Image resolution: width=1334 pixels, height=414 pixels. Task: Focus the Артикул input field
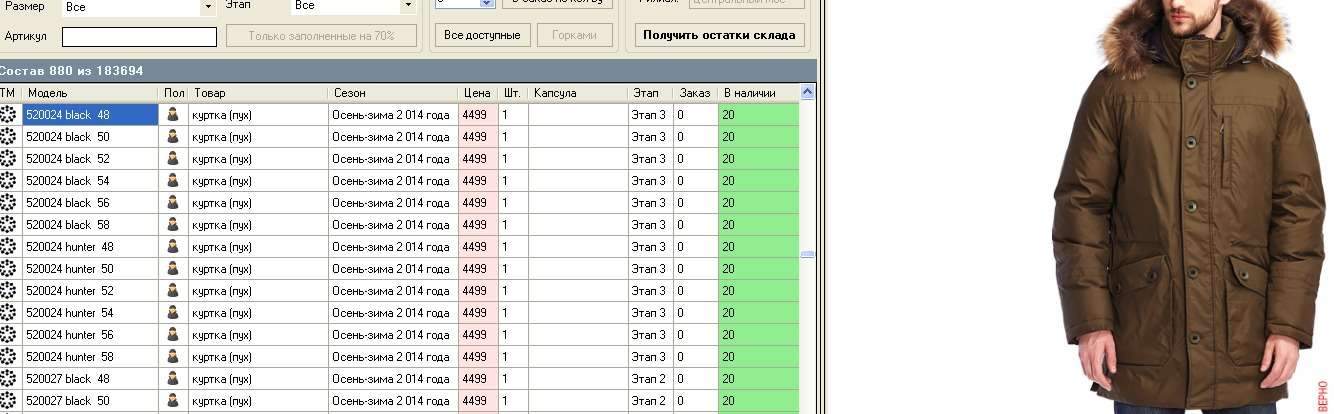point(139,37)
